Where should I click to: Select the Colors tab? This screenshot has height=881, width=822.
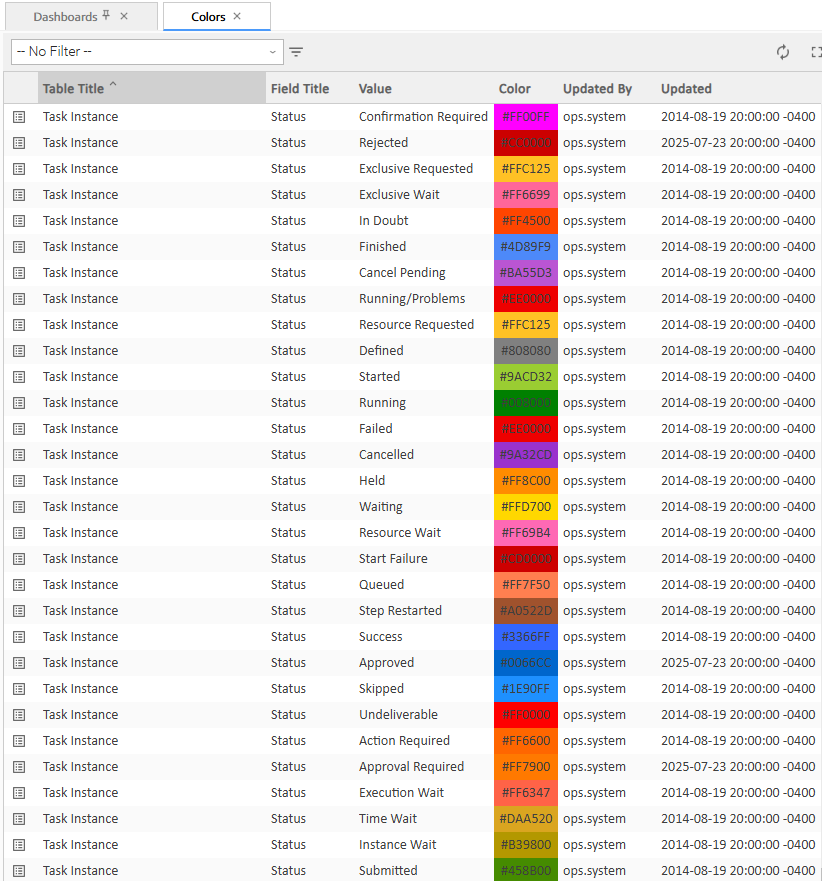[208, 17]
